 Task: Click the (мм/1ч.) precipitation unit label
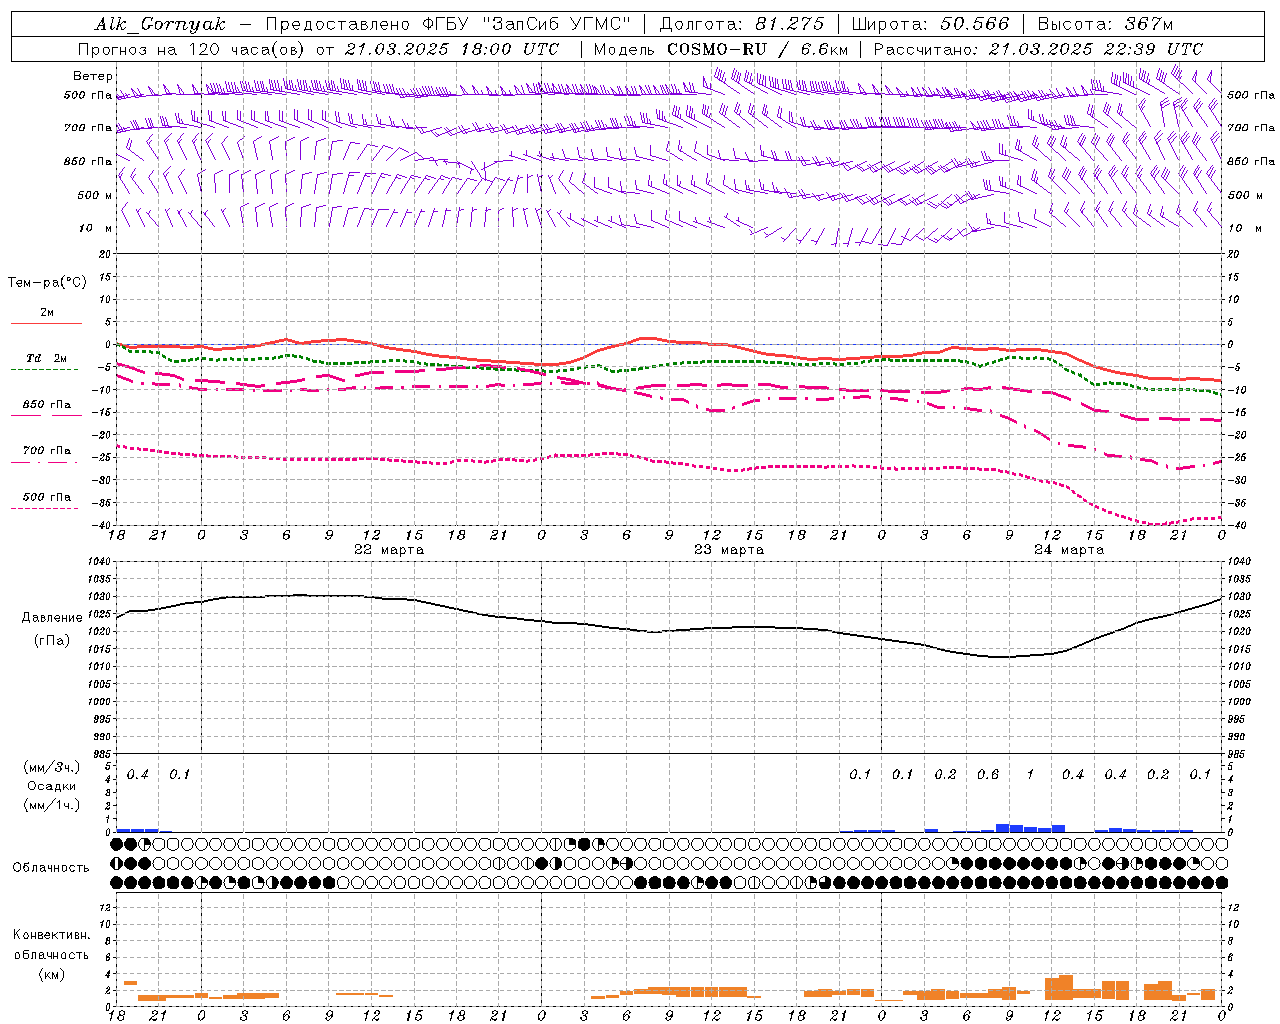coord(52,805)
